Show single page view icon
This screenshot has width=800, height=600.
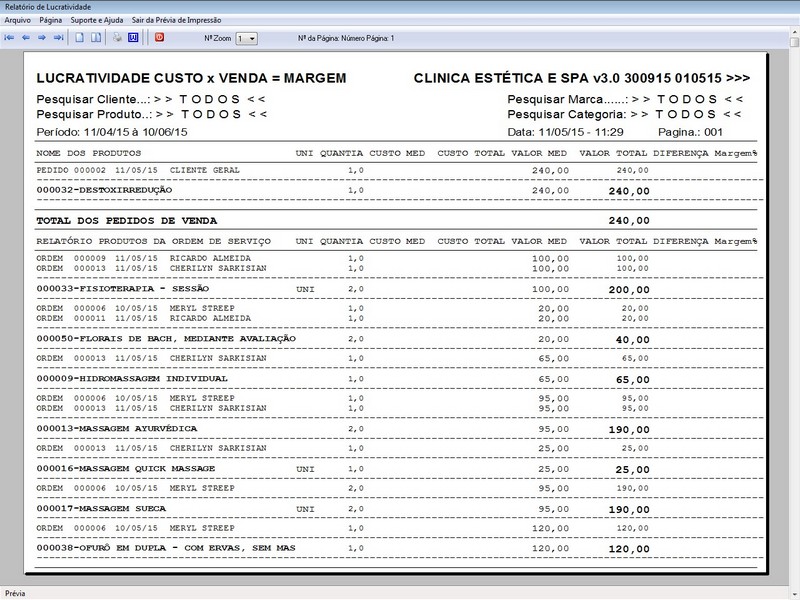pyautogui.click(x=80, y=38)
